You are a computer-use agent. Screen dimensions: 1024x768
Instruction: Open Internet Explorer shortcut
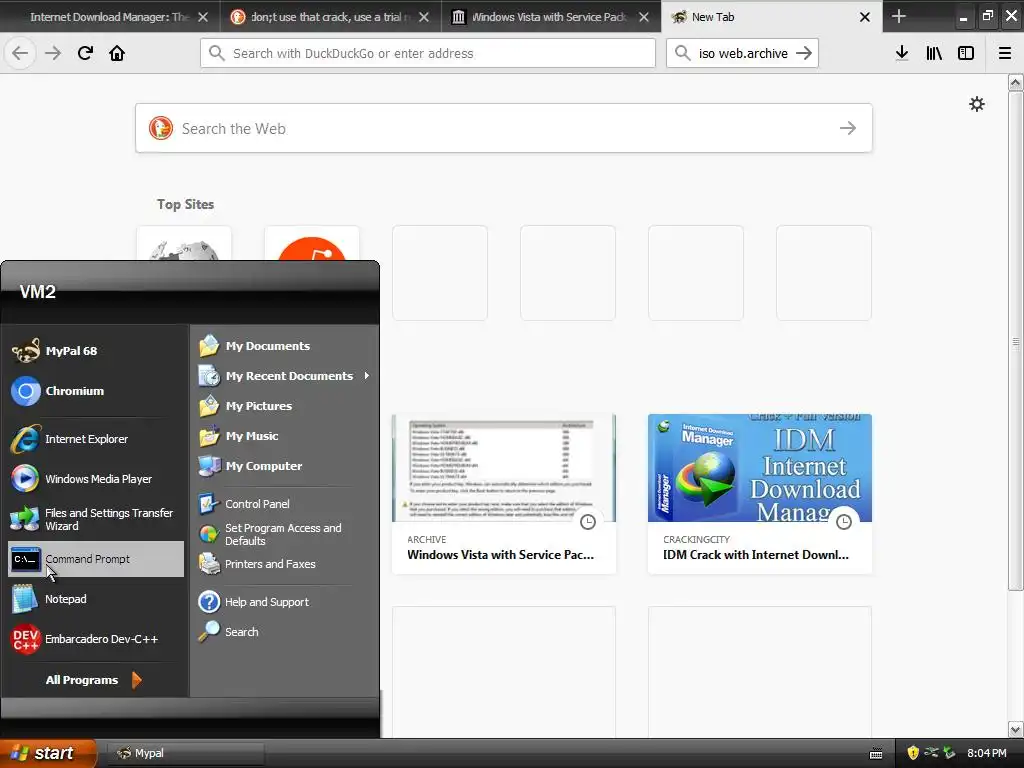pos(95,439)
